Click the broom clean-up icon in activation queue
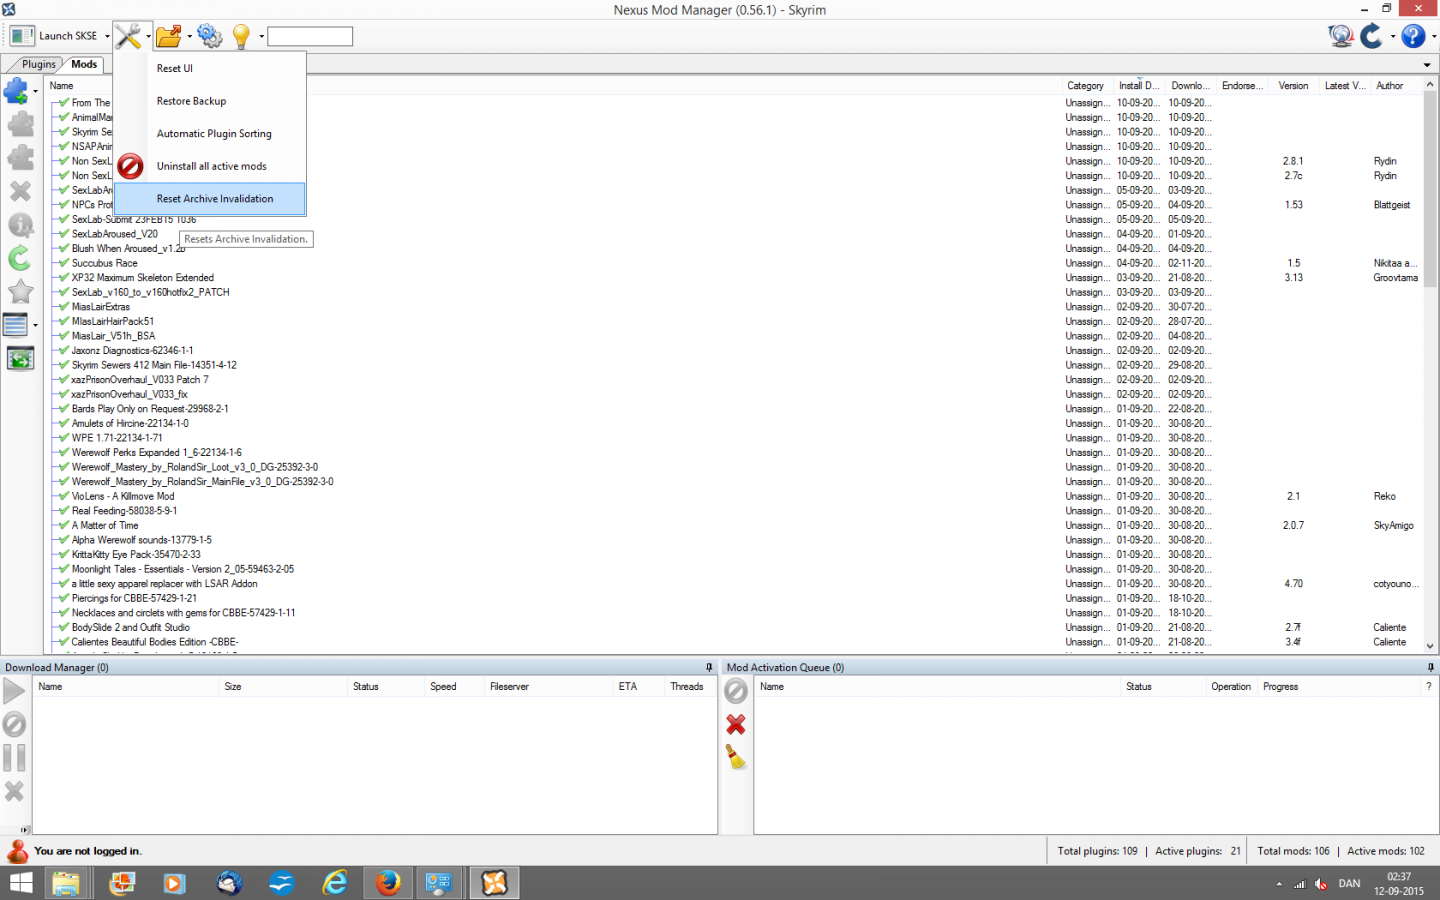 pyautogui.click(x=736, y=758)
